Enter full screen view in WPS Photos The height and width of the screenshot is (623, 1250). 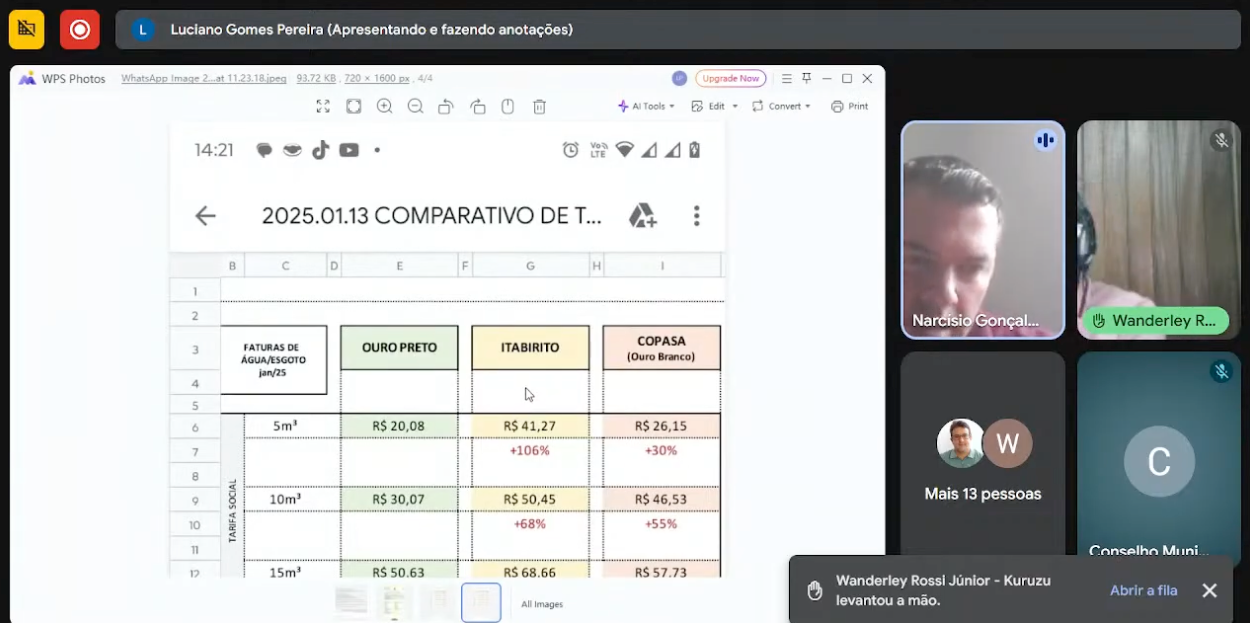323,106
